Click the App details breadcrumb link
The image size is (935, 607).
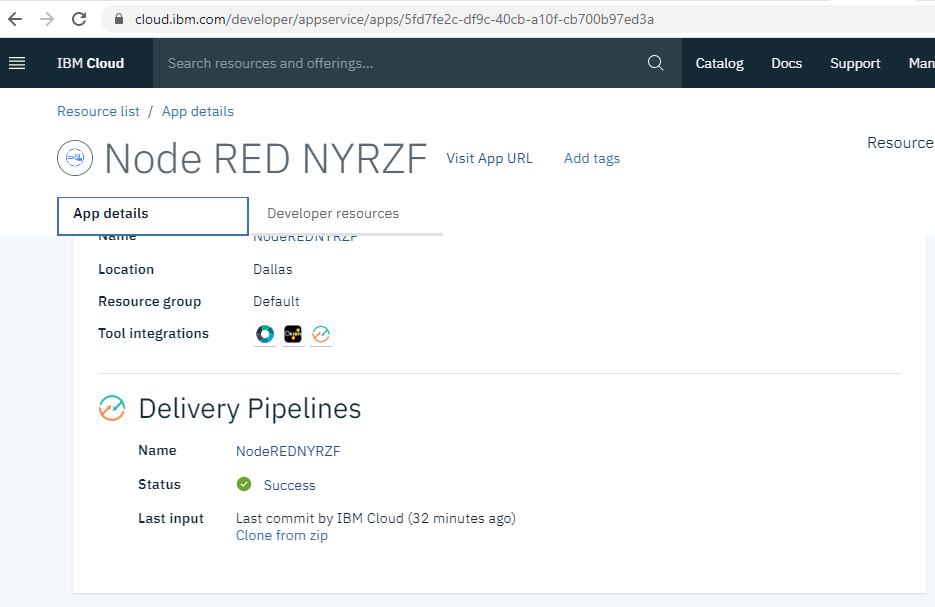198,112
